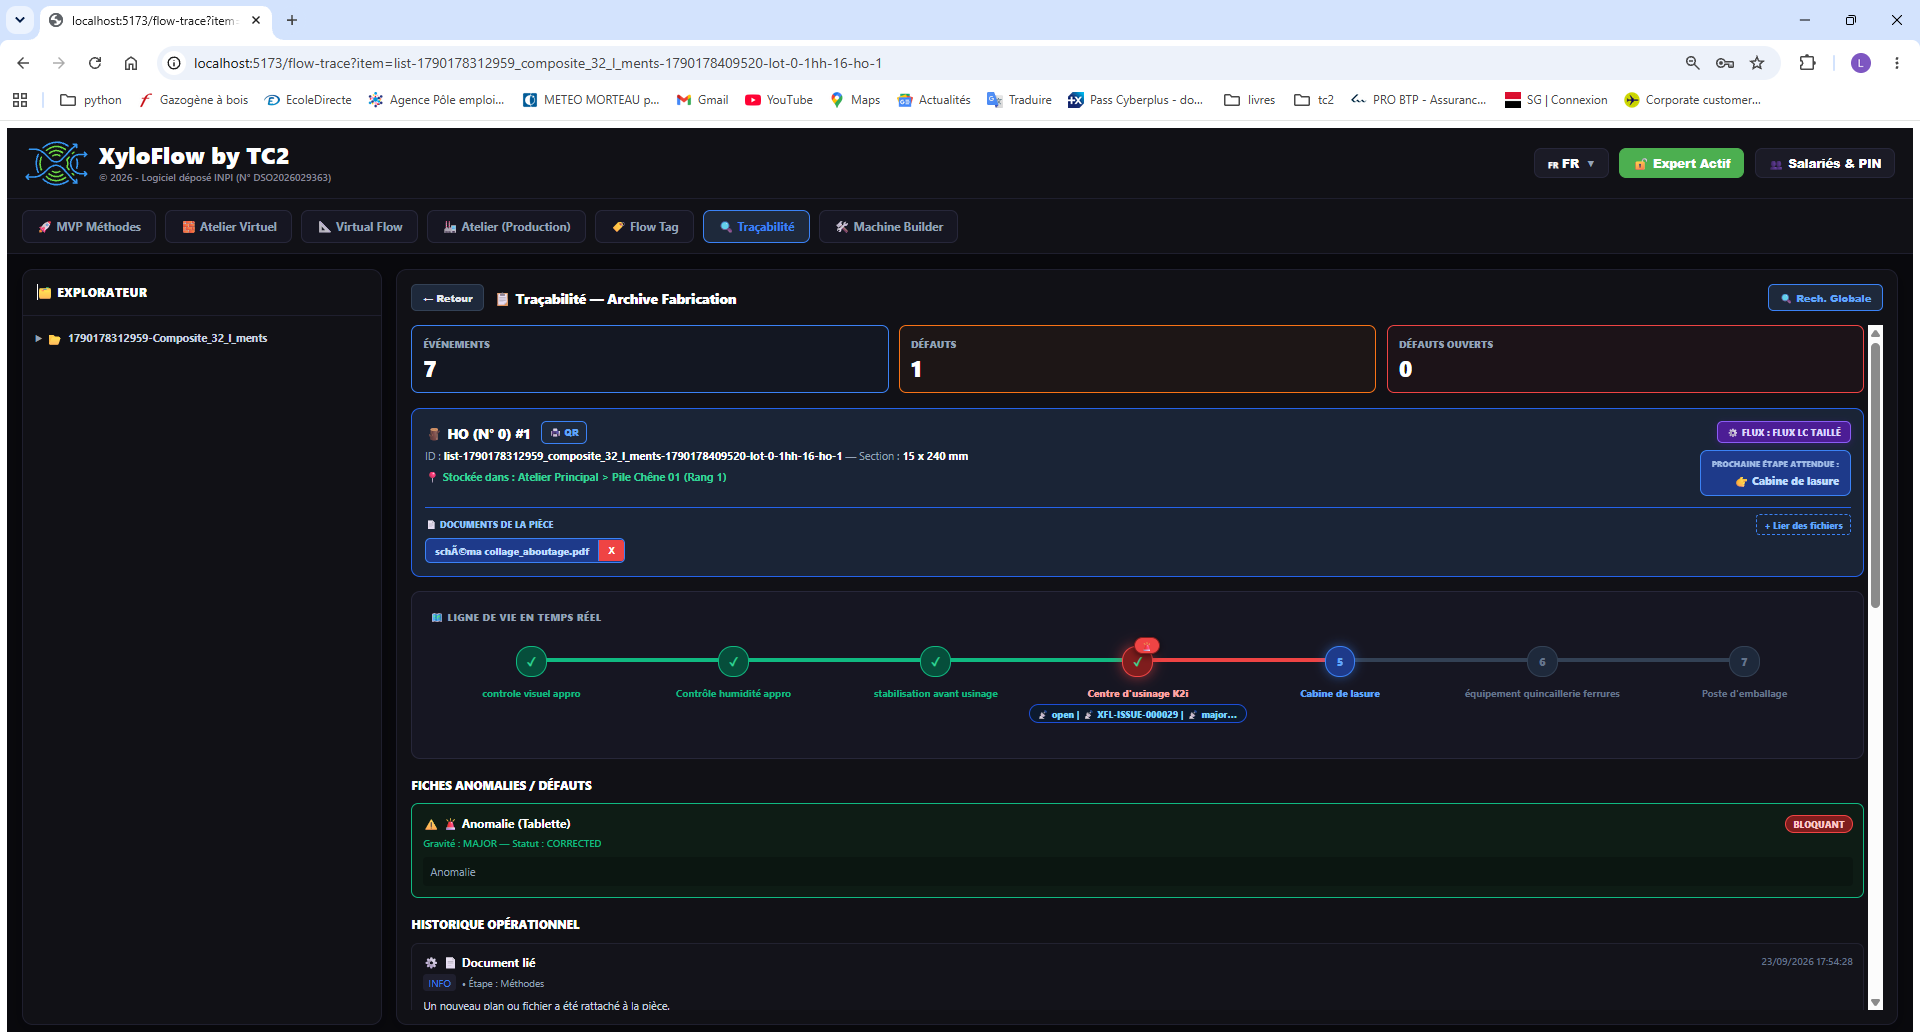Switch to the MVP Méthodes tab

click(x=89, y=227)
